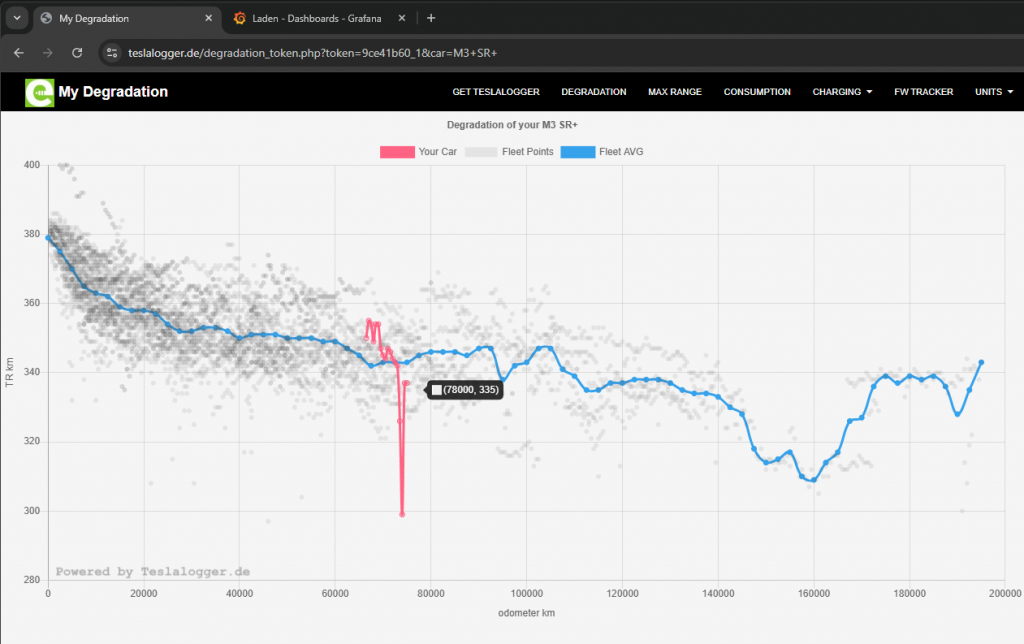This screenshot has width=1024, height=644.
Task: Click the last Fleet AVG point near 195000 km
Action: [x=981, y=362]
